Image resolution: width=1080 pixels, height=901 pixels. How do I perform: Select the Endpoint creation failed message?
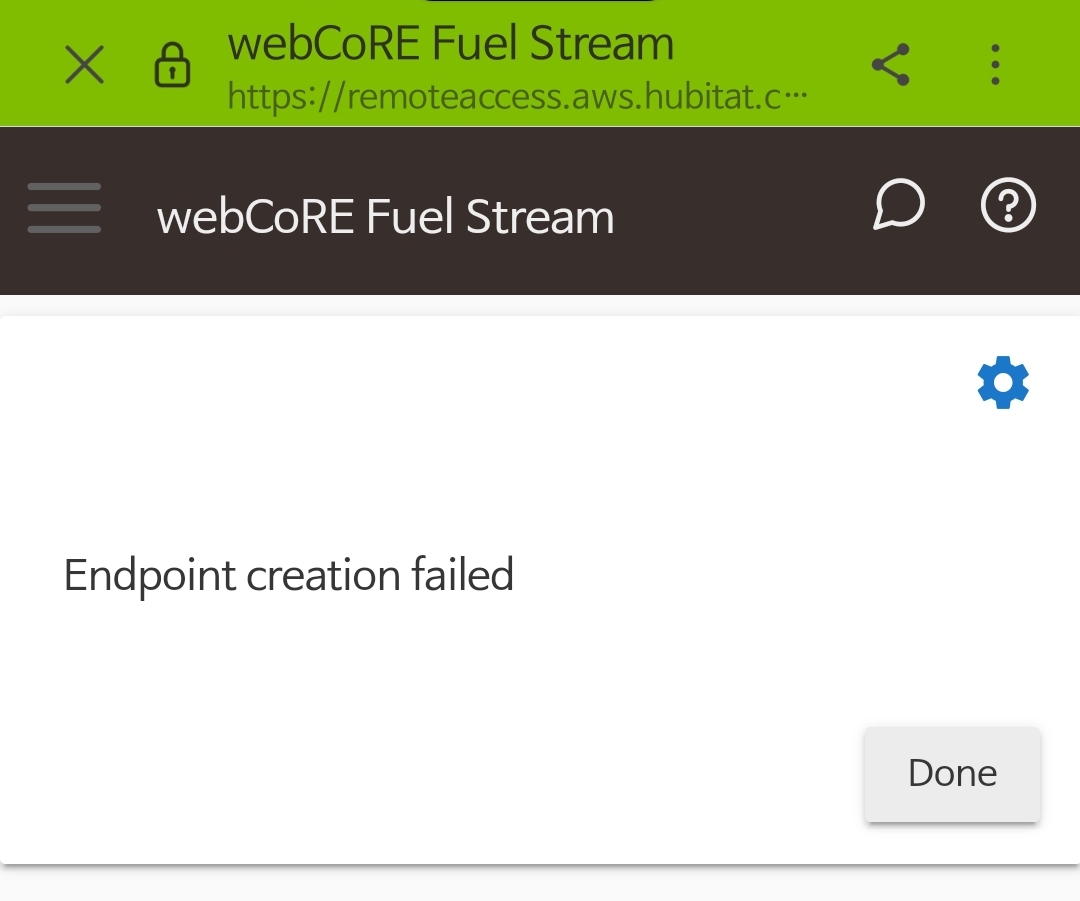288,575
